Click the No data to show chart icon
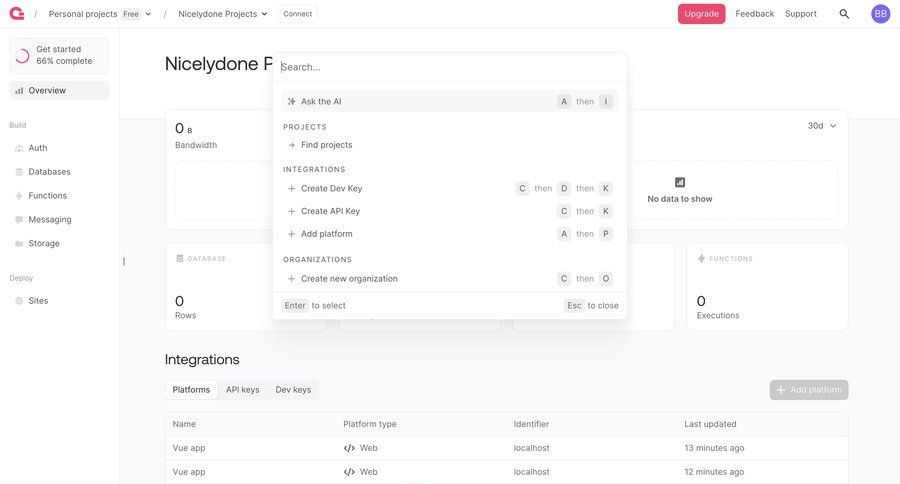 [680, 183]
